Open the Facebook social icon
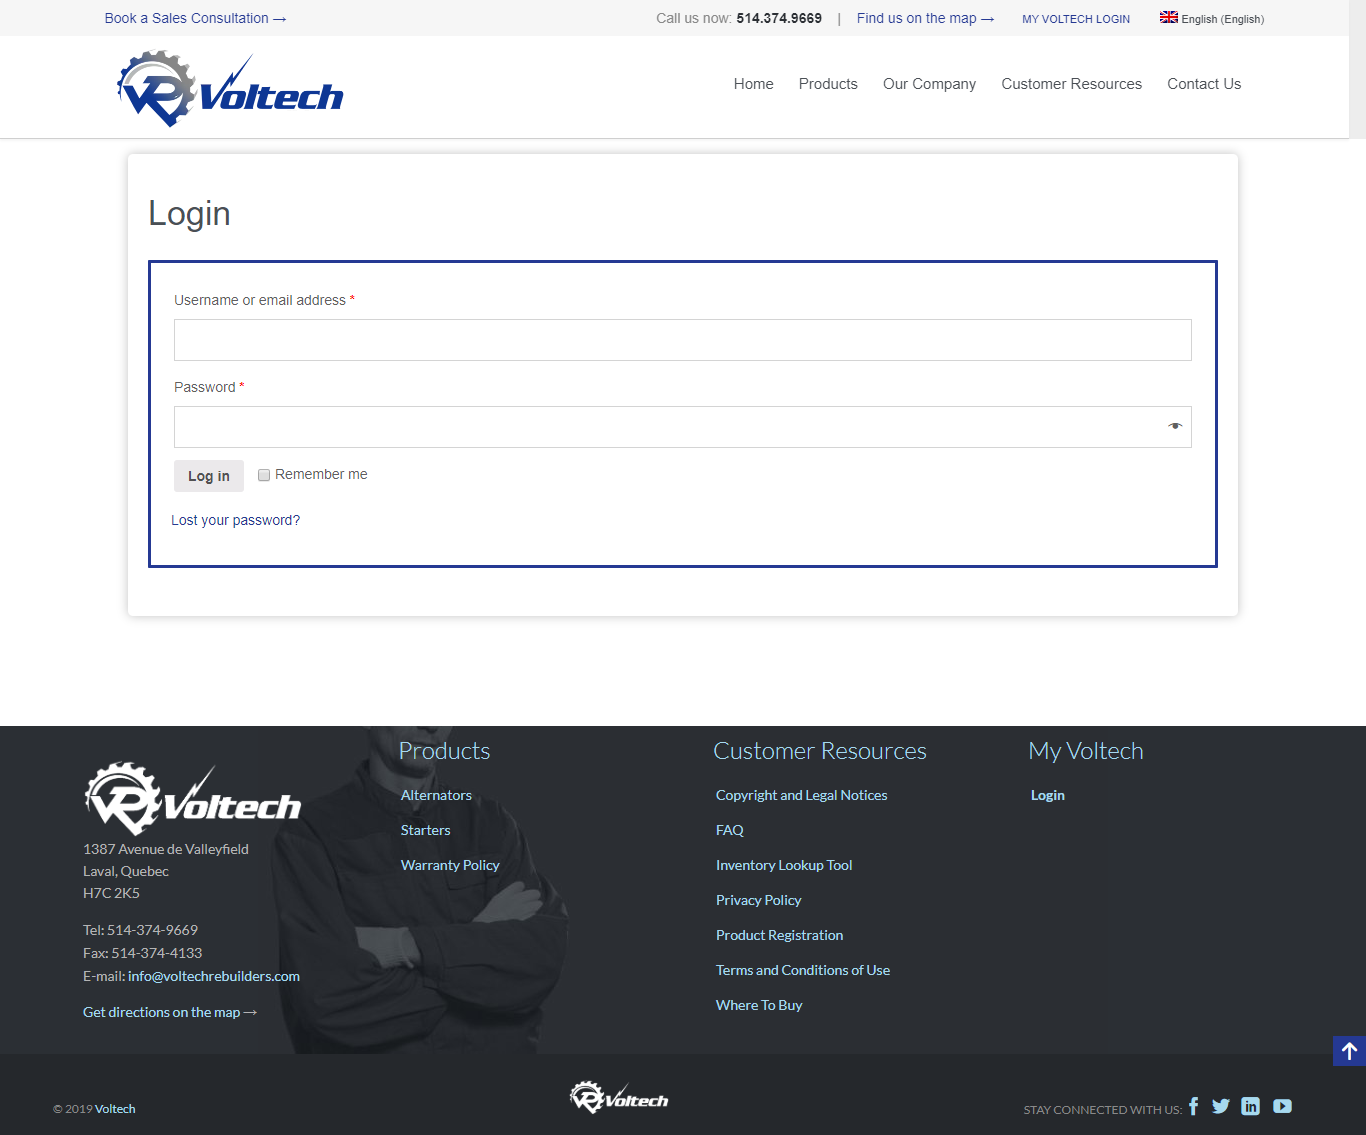This screenshot has width=1366, height=1135. [1193, 1106]
